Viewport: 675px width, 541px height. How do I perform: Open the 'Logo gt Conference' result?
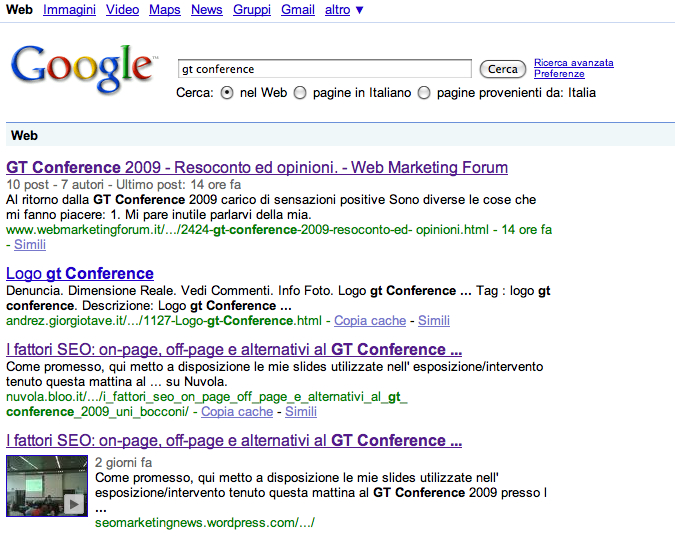80,274
